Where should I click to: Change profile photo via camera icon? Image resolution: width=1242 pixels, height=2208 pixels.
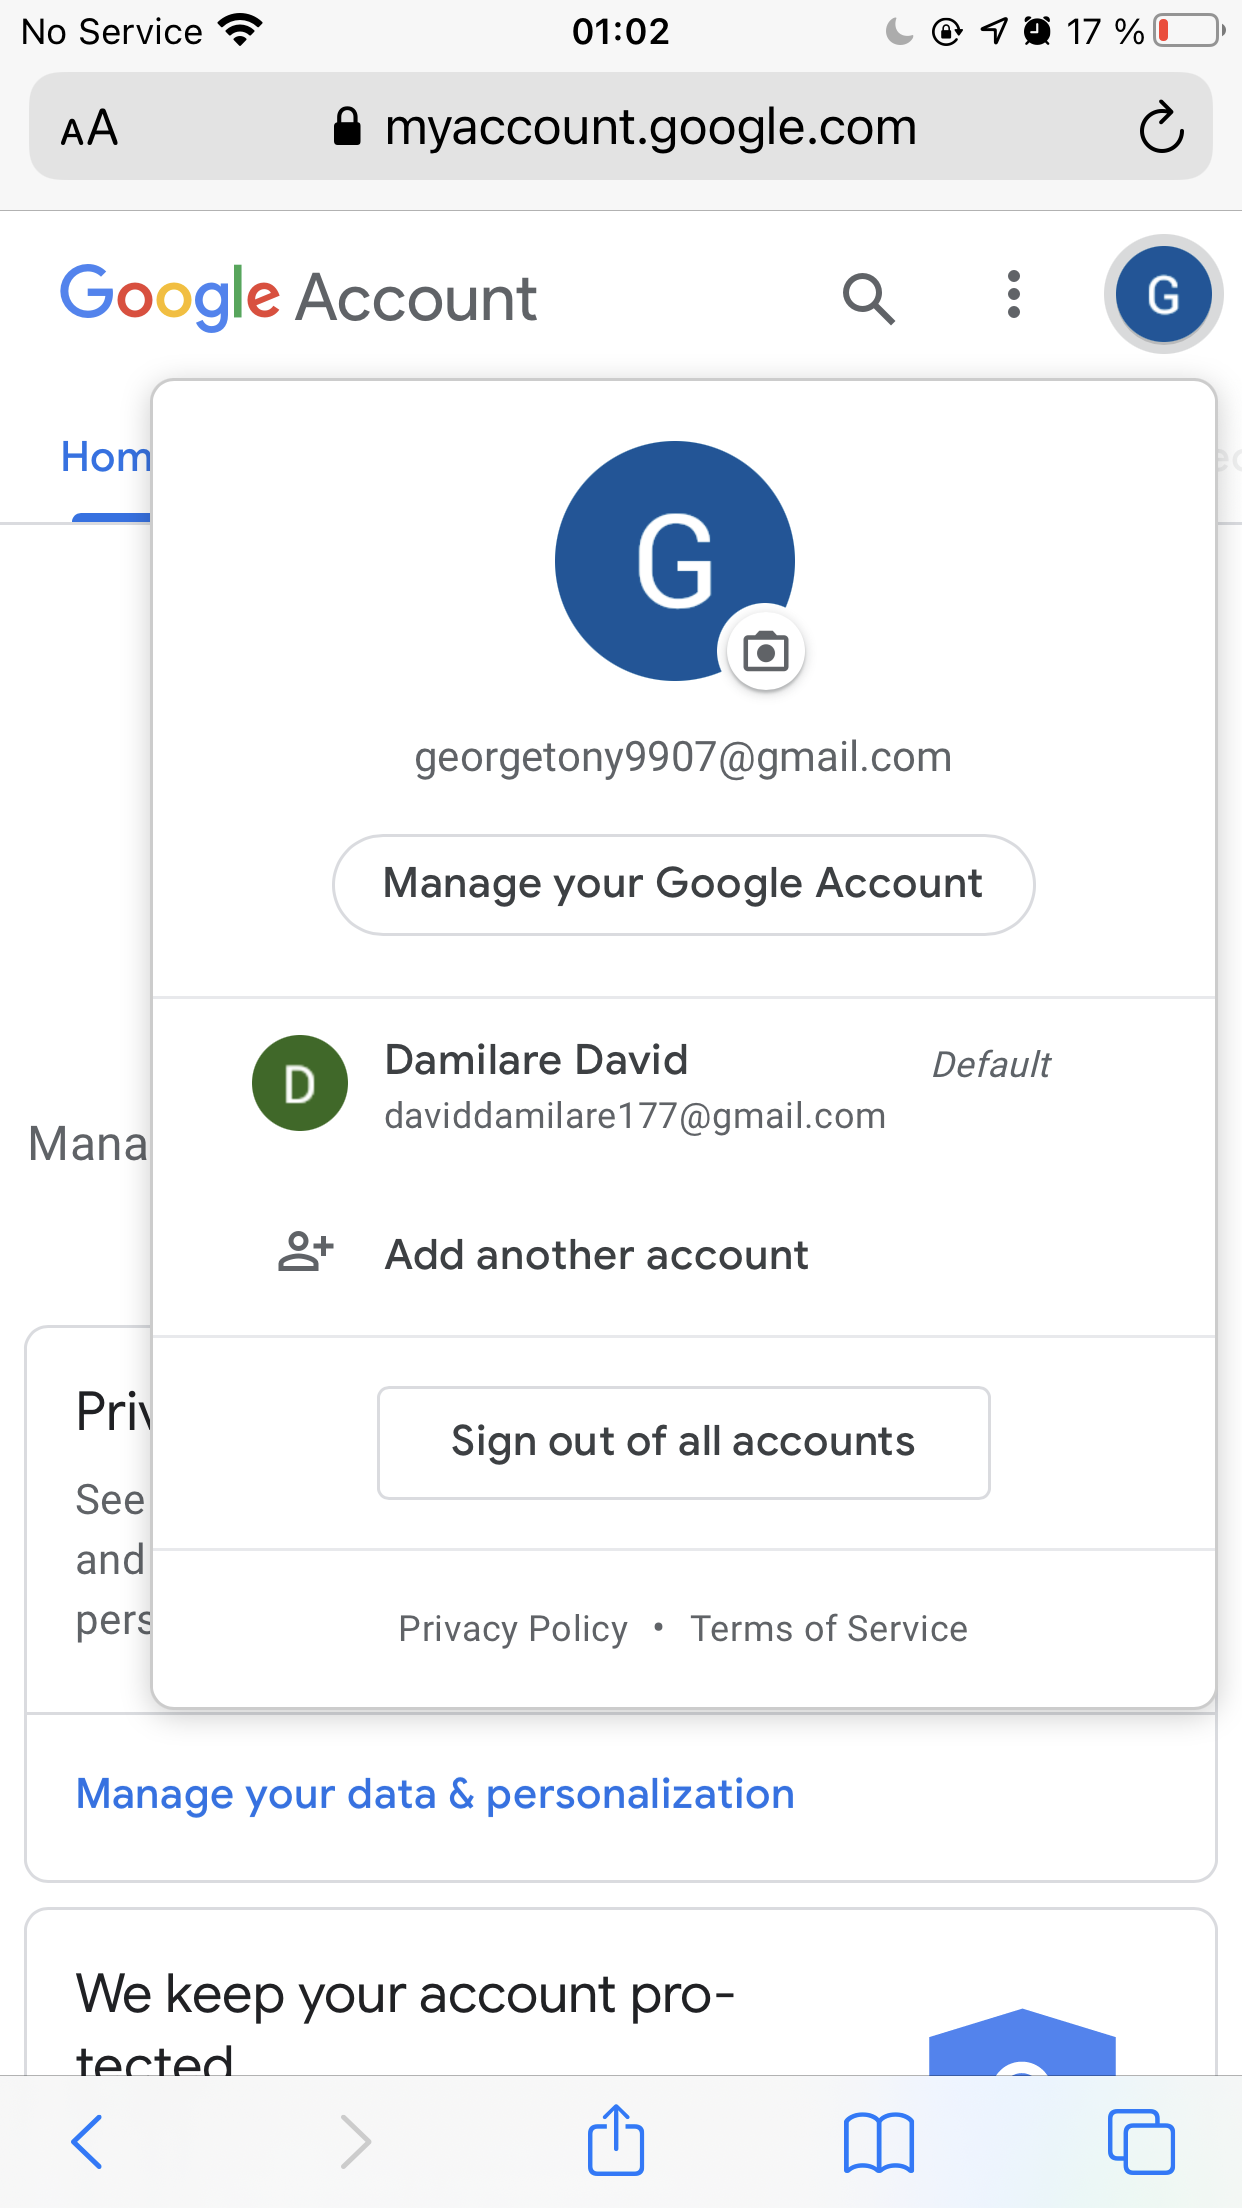765,652
